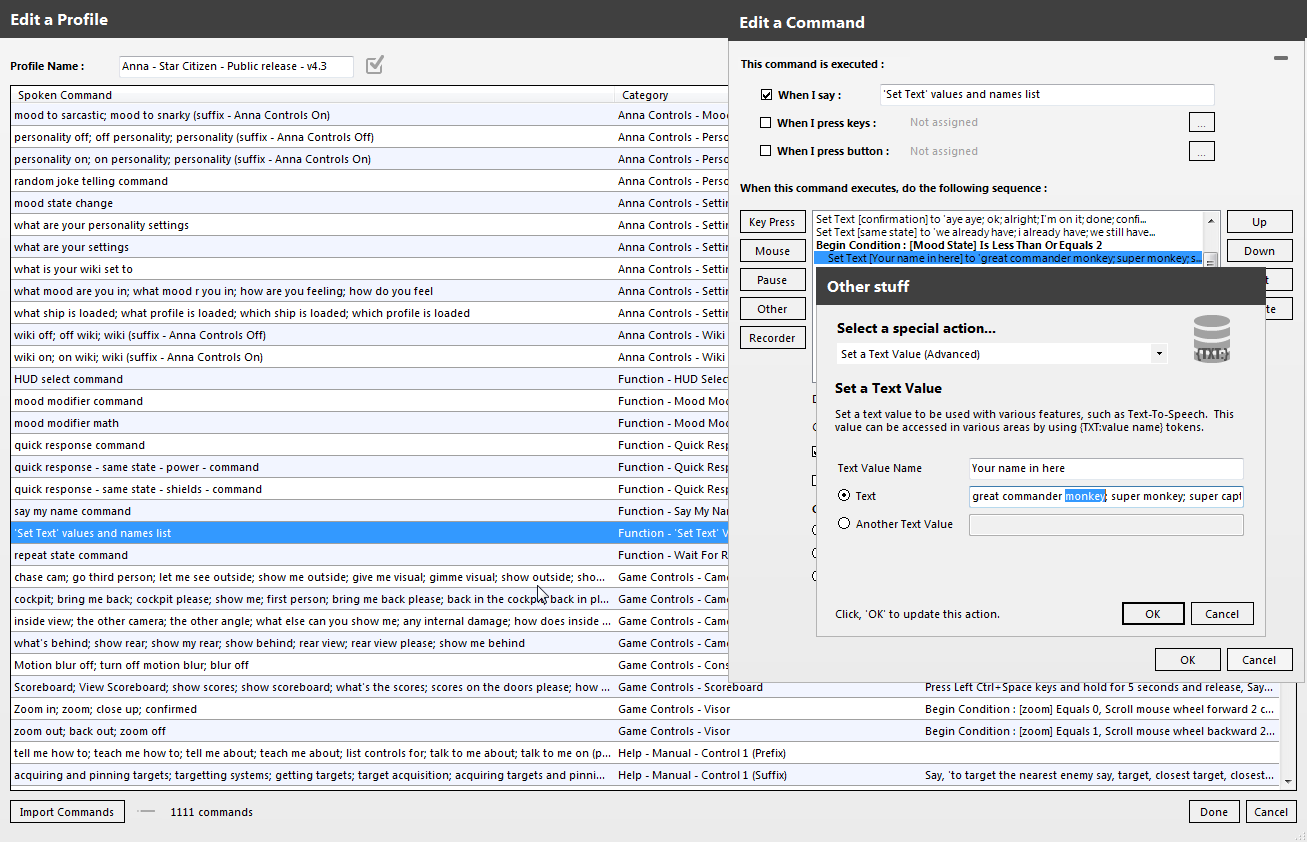Confirm Other stuff dialog with OK
This screenshot has width=1307, height=842.
(x=1153, y=614)
